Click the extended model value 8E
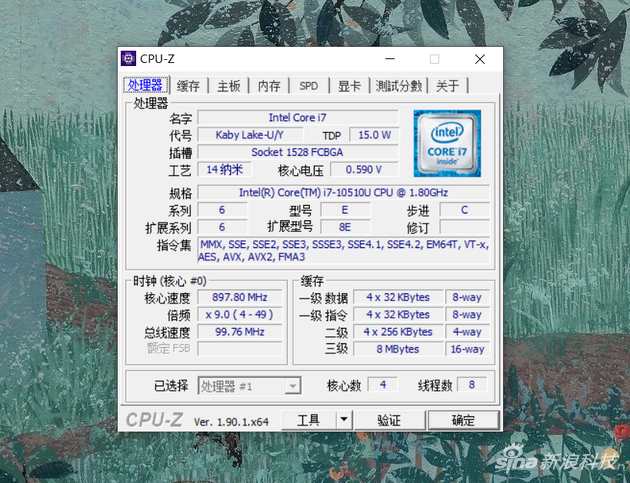Image resolution: width=630 pixels, height=483 pixels. 345,227
